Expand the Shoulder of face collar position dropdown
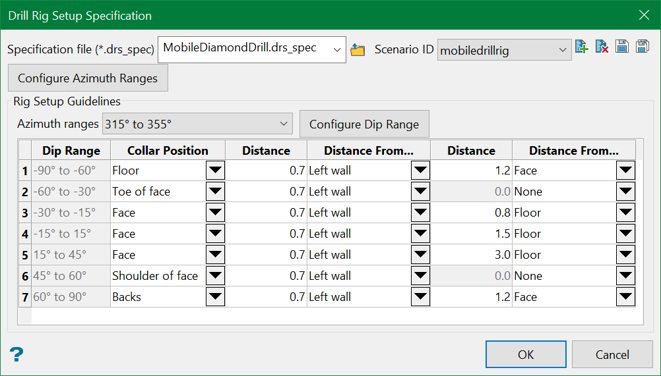Image resolution: width=661 pixels, height=376 pixels. (x=215, y=276)
